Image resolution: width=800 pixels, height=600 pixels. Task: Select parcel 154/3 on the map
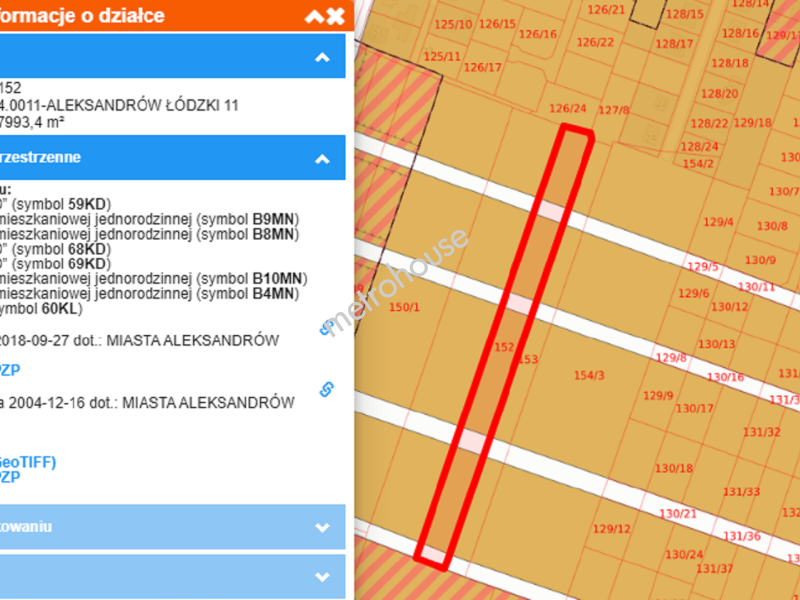pos(589,376)
